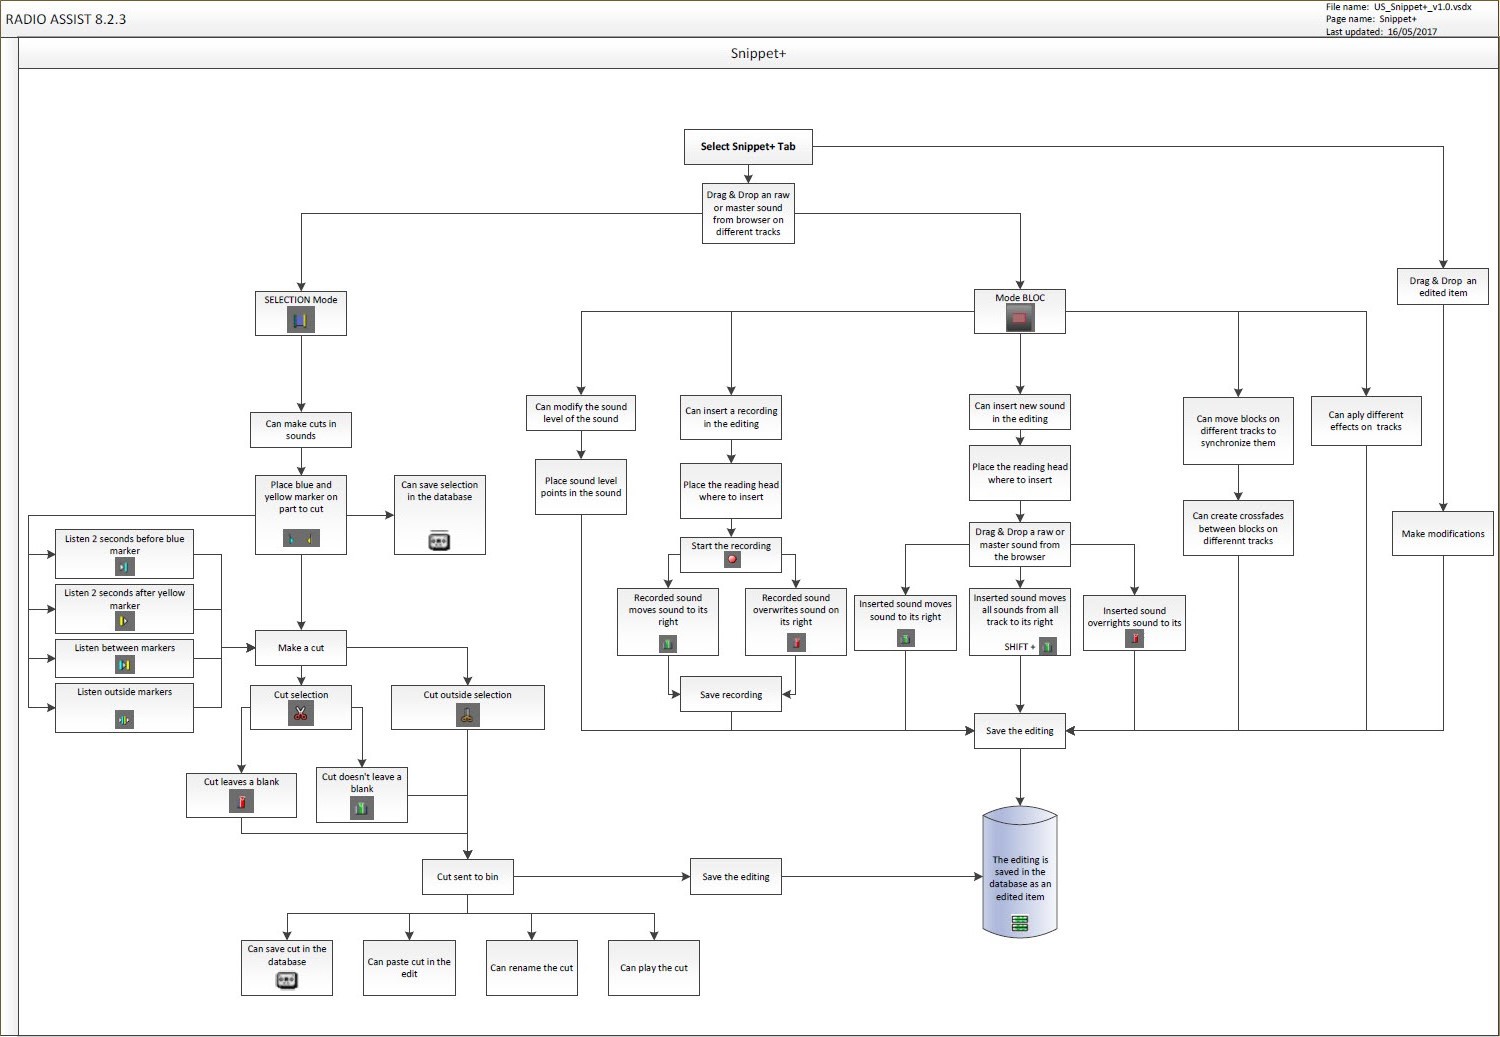
Task: Click the Cut outside selection icon
Action: tap(467, 714)
